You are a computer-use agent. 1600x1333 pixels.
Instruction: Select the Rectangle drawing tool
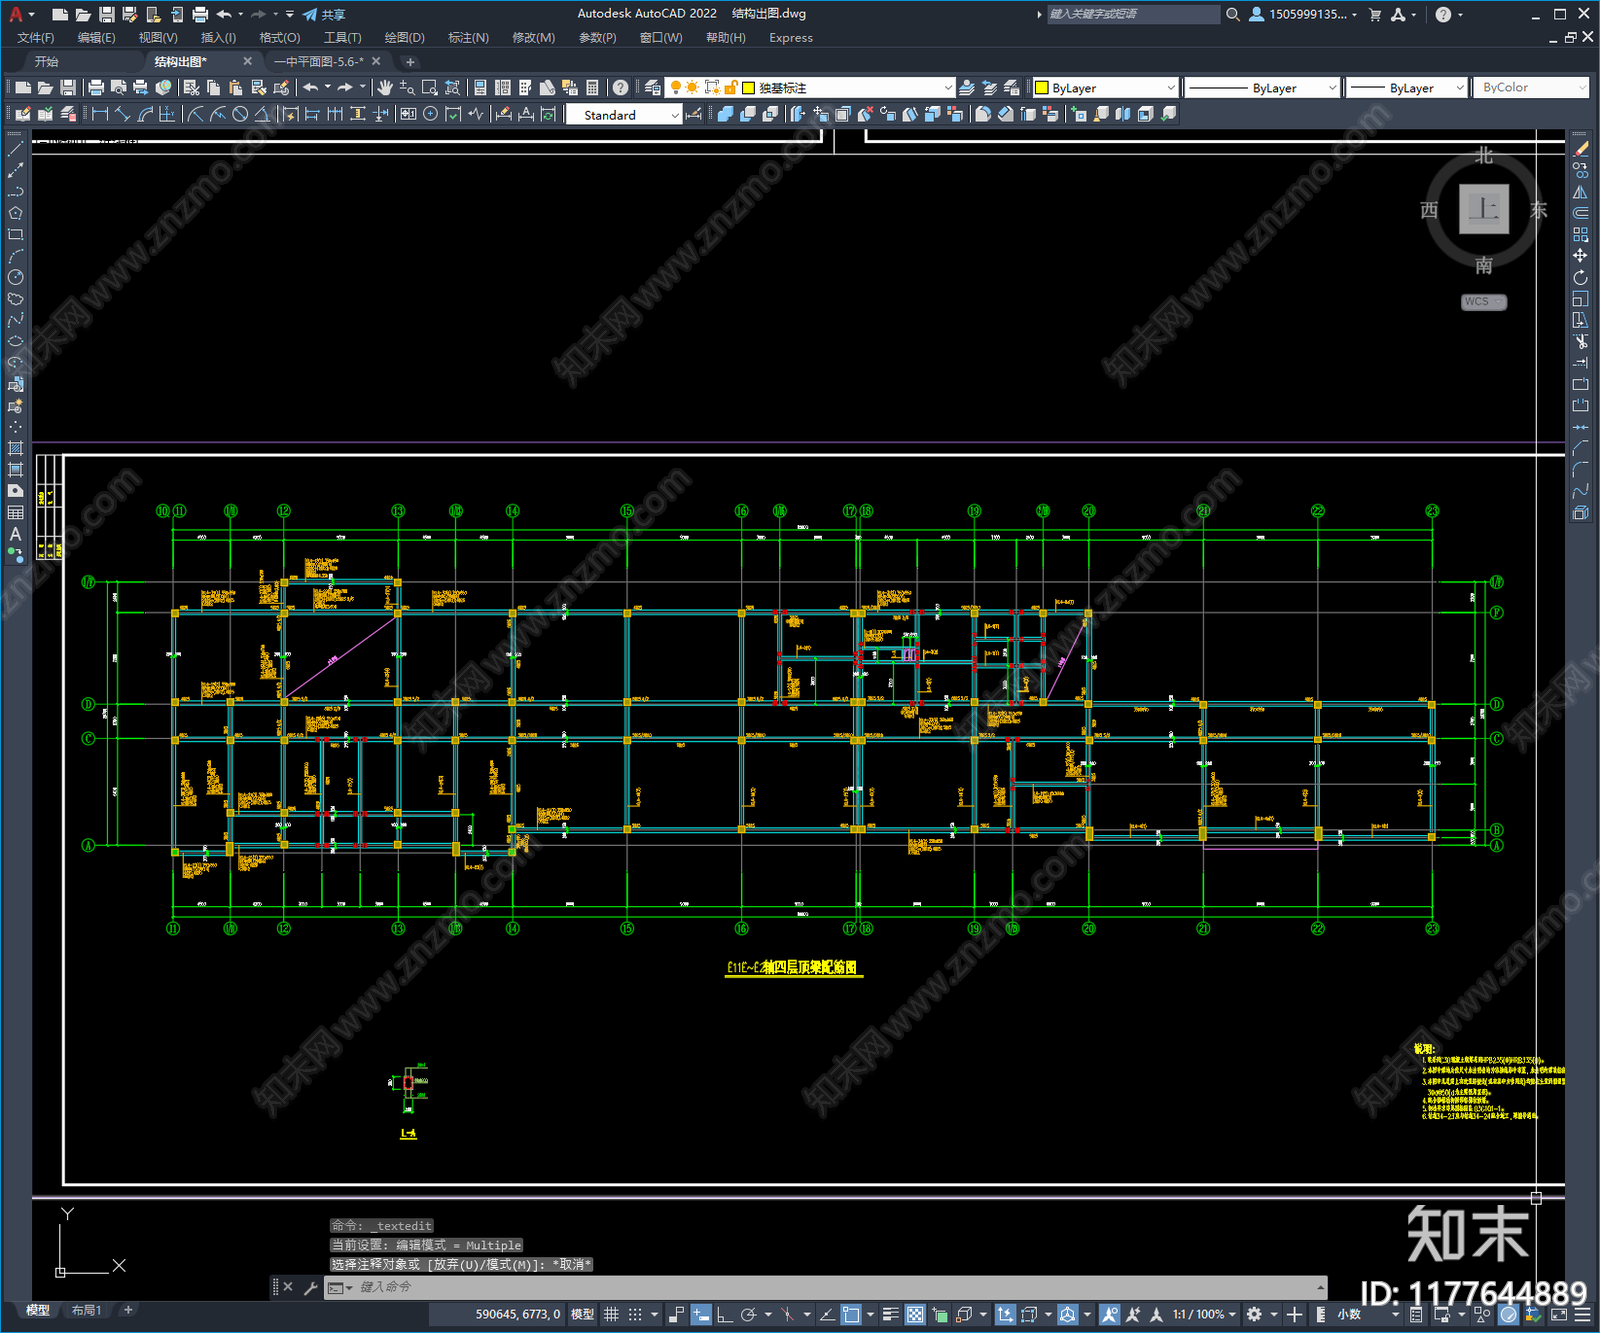15,235
